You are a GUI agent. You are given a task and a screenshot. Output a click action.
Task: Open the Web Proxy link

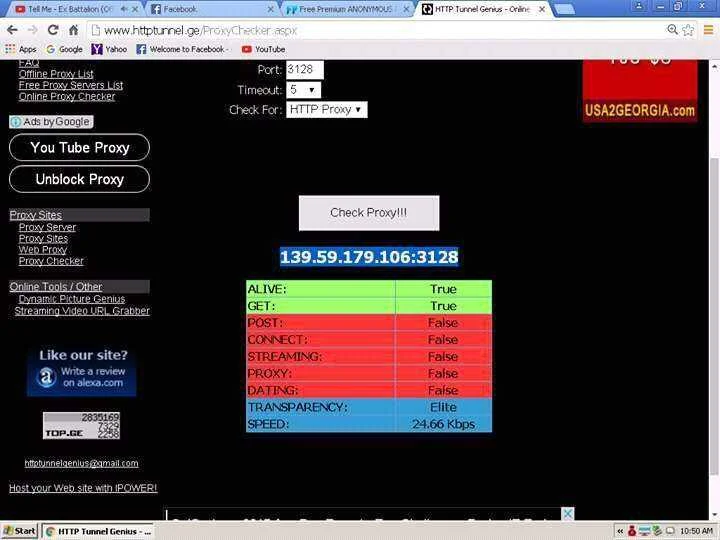tap(43, 250)
